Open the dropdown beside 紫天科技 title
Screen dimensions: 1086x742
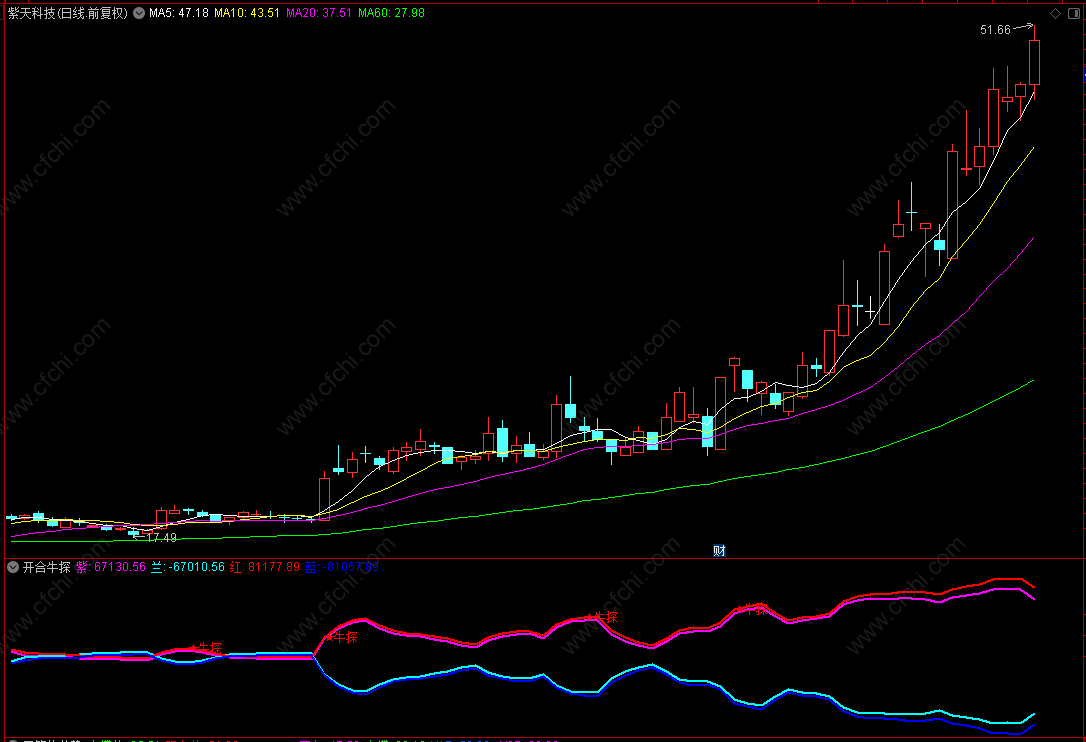pyautogui.click(x=139, y=13)
